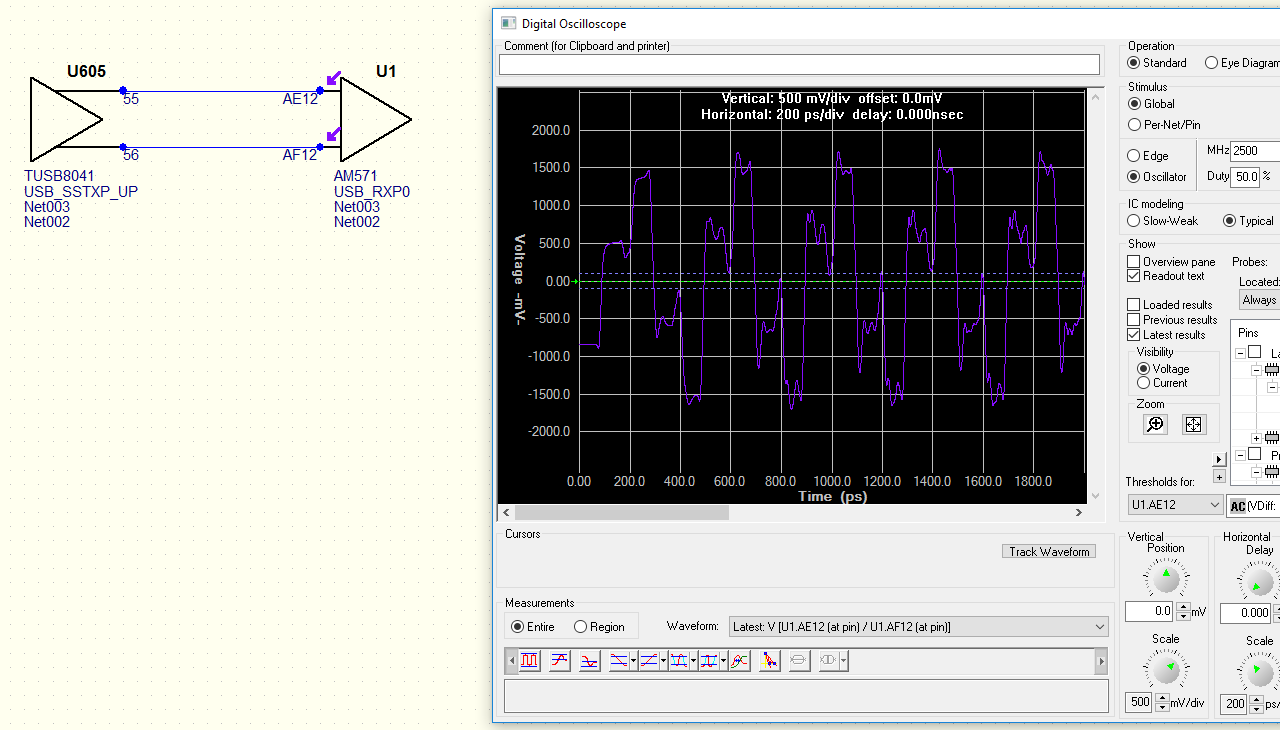Click the Track Waveform button
Screen dimensions: 1280x730
coord(1049,552)
